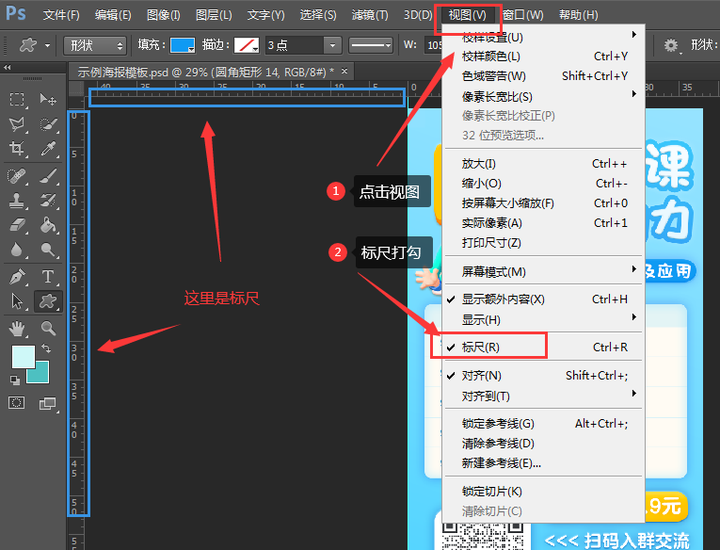Click the foreground color swatch
Screen dimensions: 720x550
22,356
